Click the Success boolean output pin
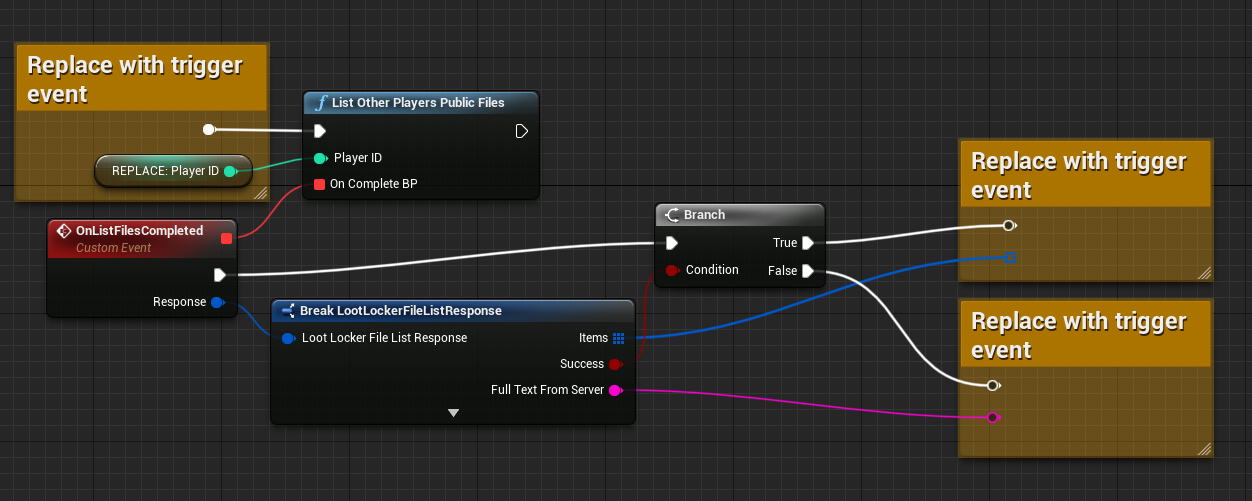The width and height of the screenshot is (1252, 501). [615, 364]
